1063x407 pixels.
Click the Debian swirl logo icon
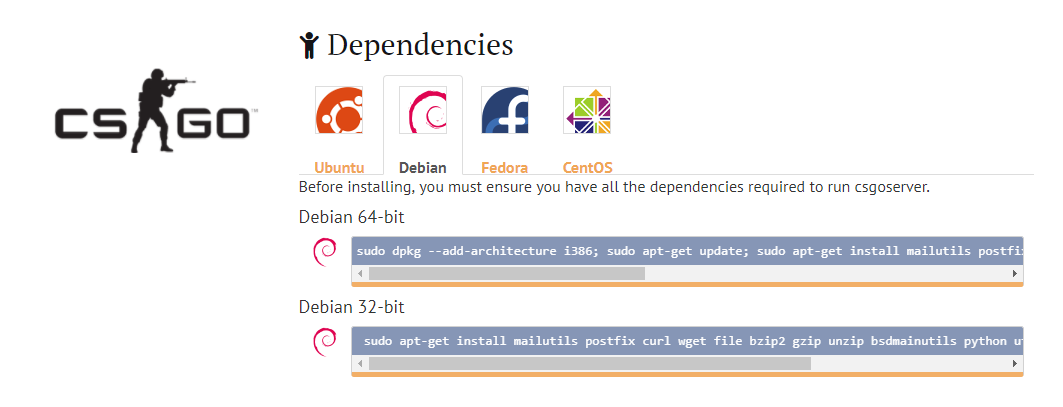click(423, 110)
